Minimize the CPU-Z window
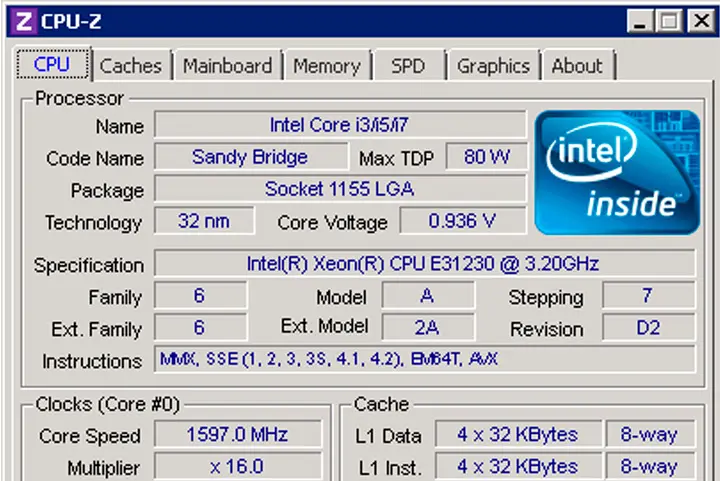Image resolution: width=720 pixels, height=481 pixels. (640, 21)
